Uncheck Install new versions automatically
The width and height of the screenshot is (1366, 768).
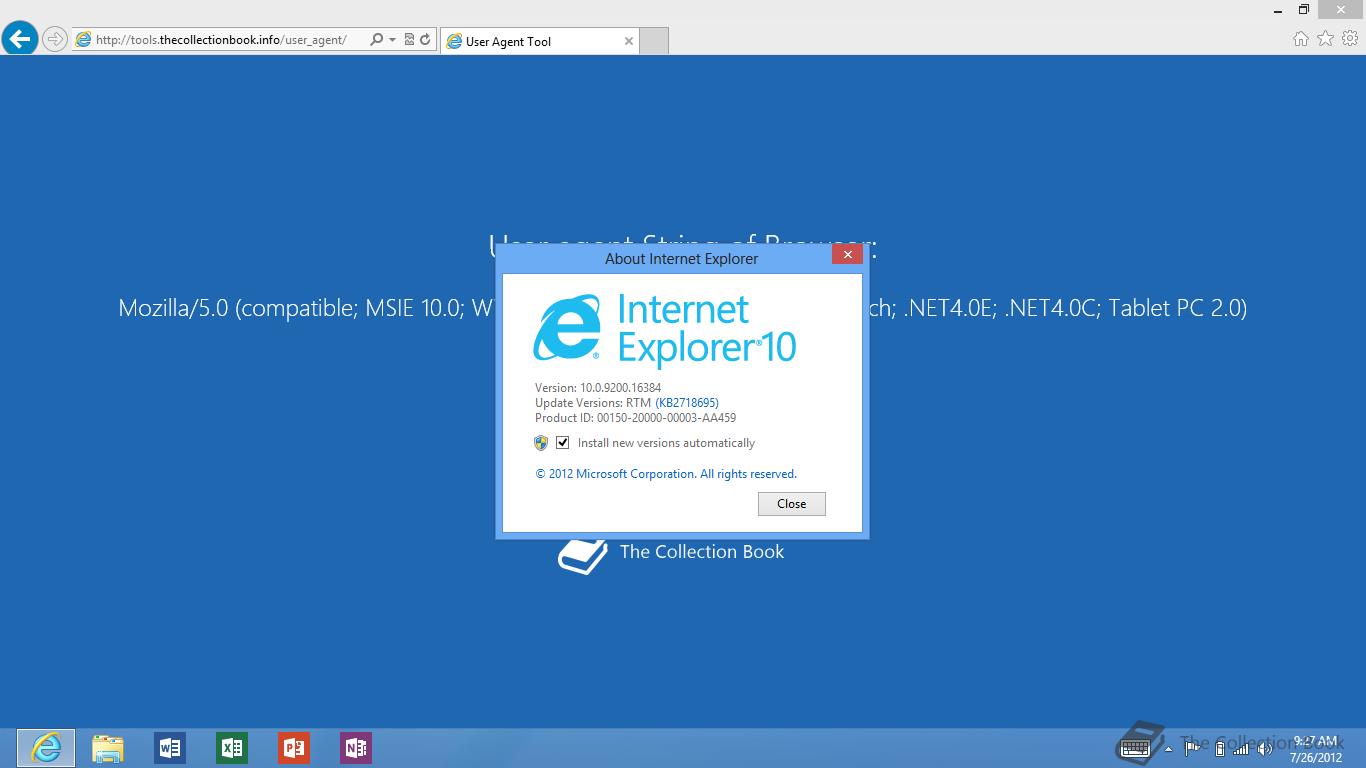pos(562,443)
